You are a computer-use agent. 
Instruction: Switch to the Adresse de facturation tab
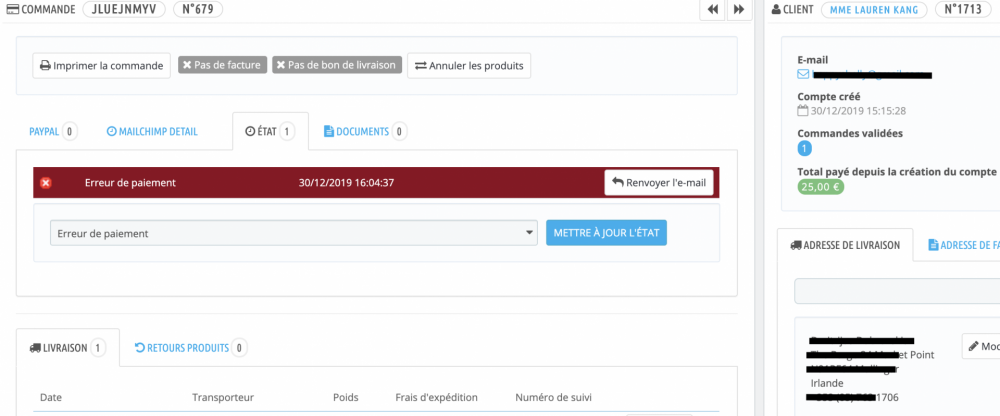(x=964, y=245)
